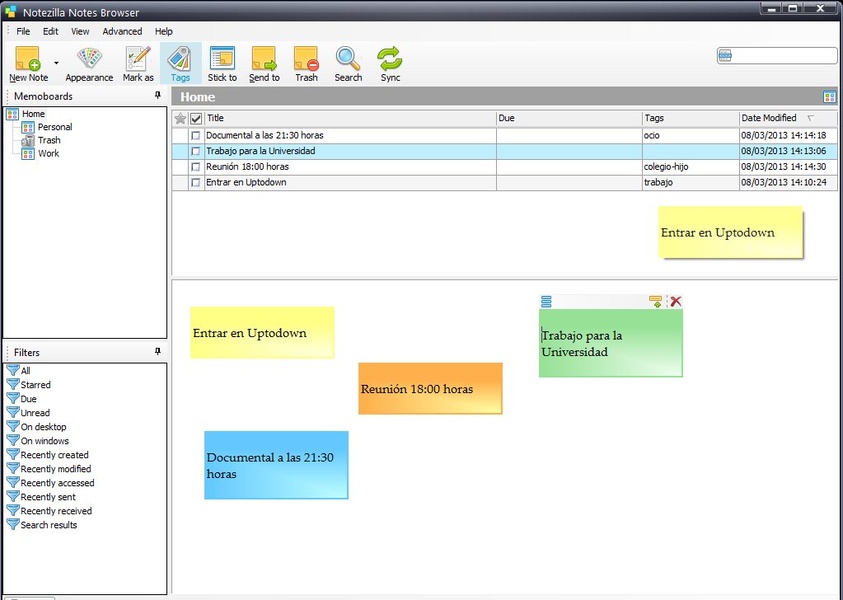Choose the Stick to tool
The image size is (843, 600).
(x=222, y=58)
